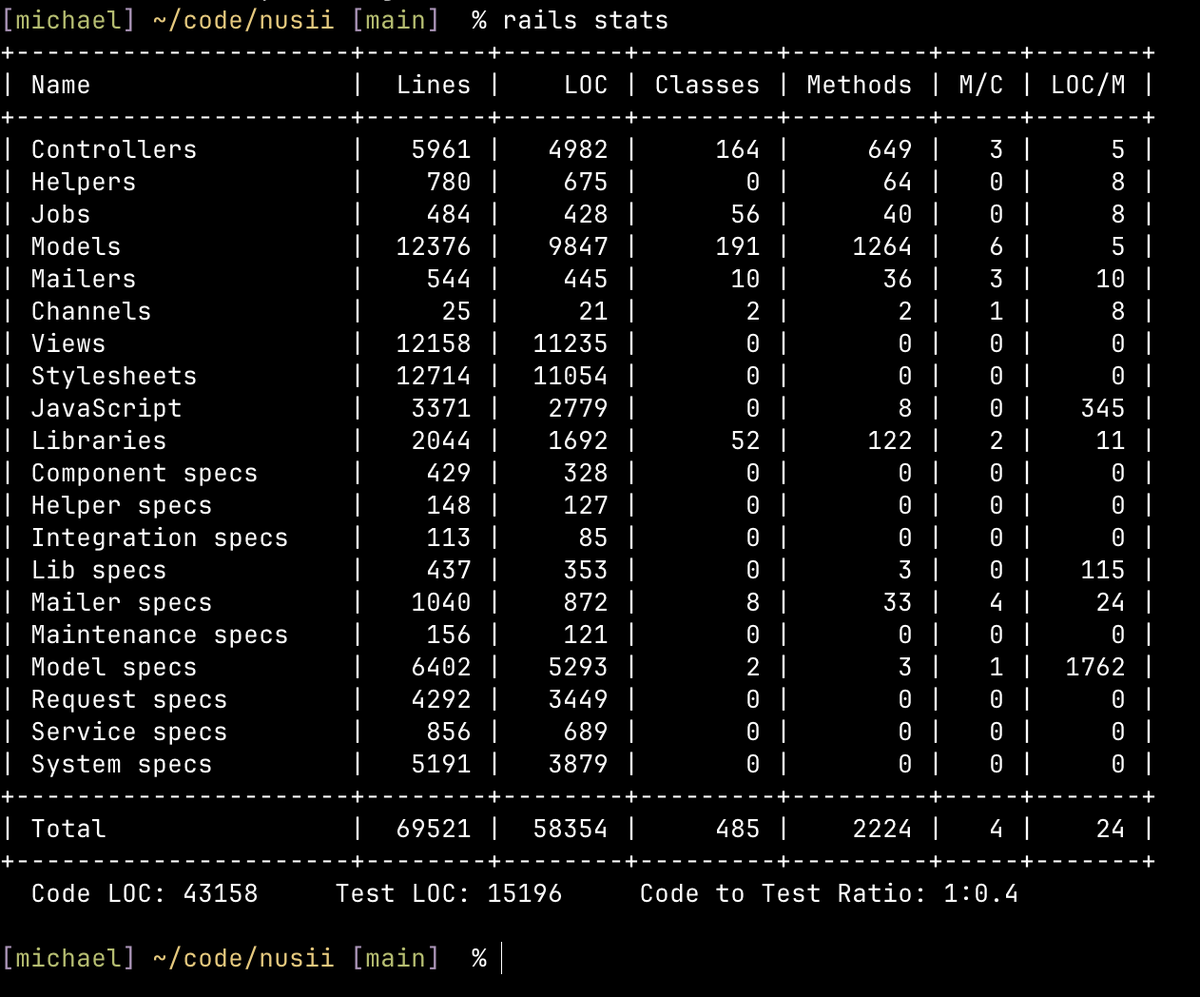Select the Service specs row name
The image size is (1200, 997).
[x=129, y=732]
